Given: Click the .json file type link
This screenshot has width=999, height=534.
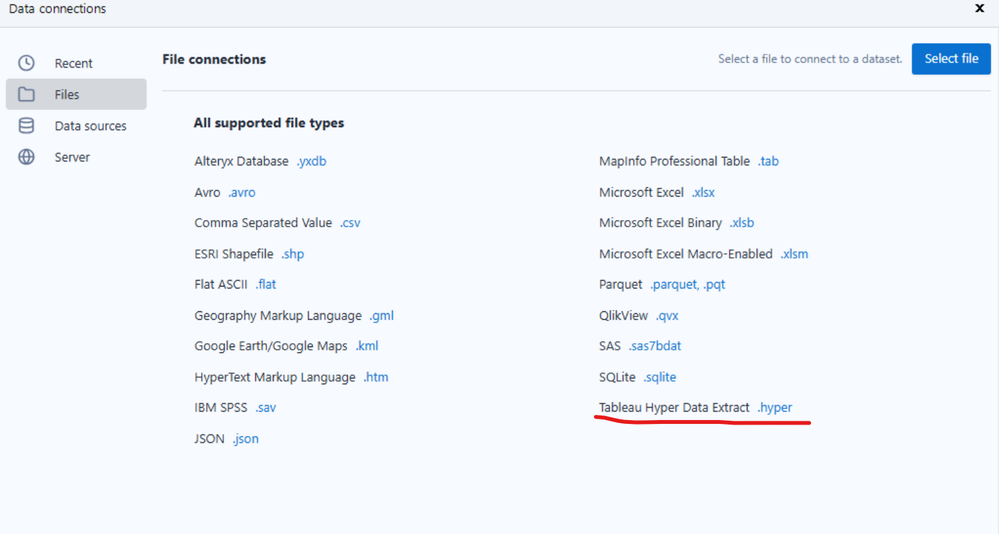Looking at the screenshot, I should pos(245,439).
